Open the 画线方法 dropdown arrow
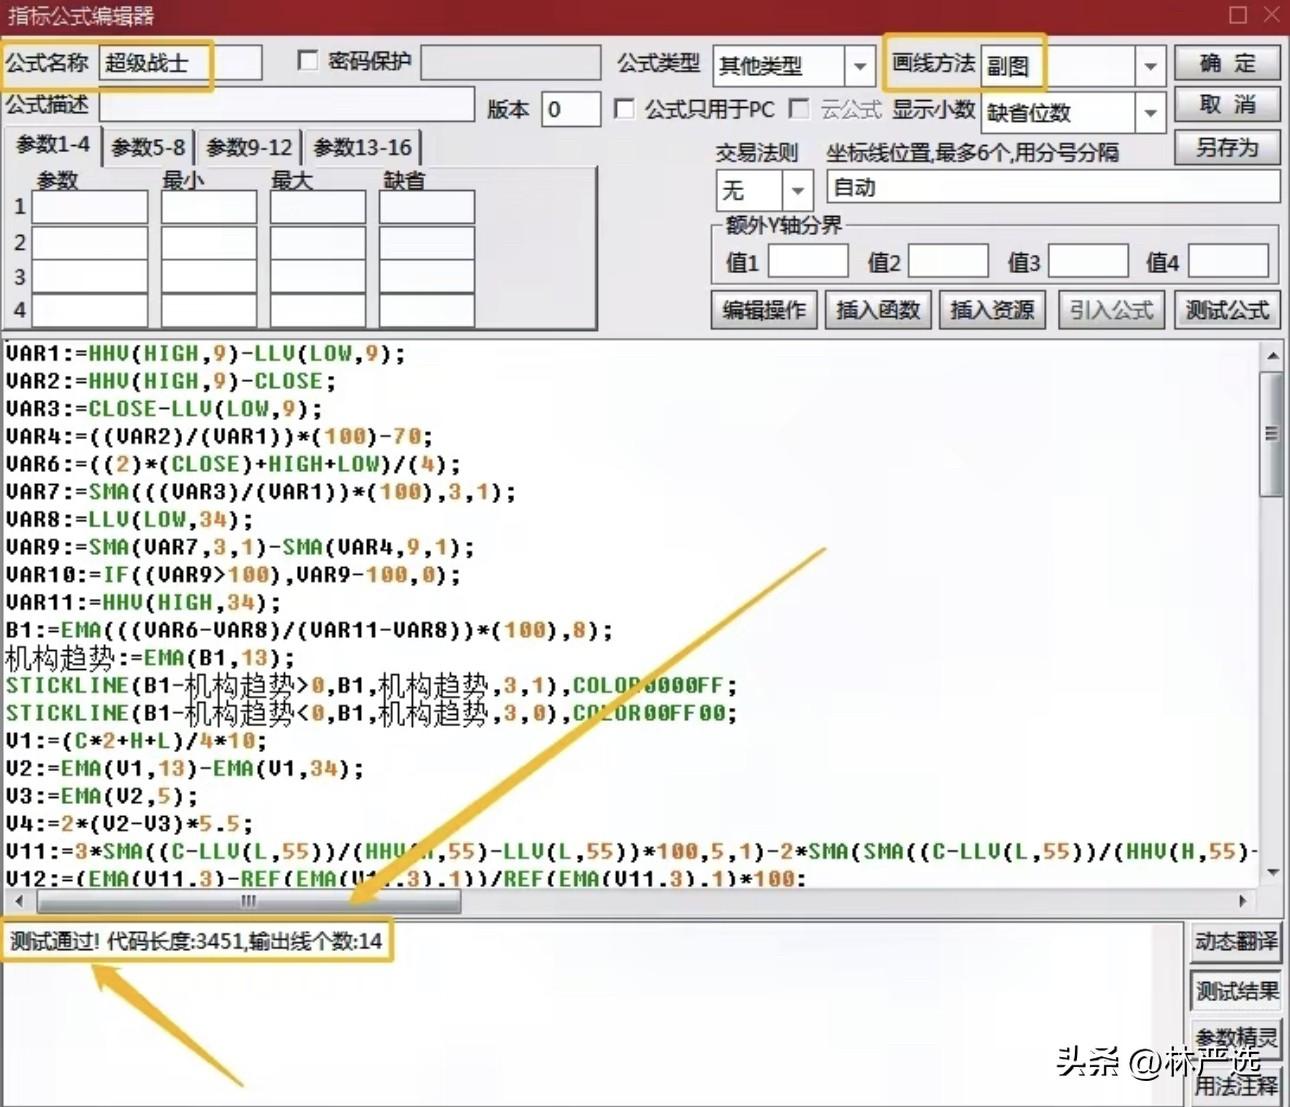Viewport: 1290px width, 1107px height. 1150,67
